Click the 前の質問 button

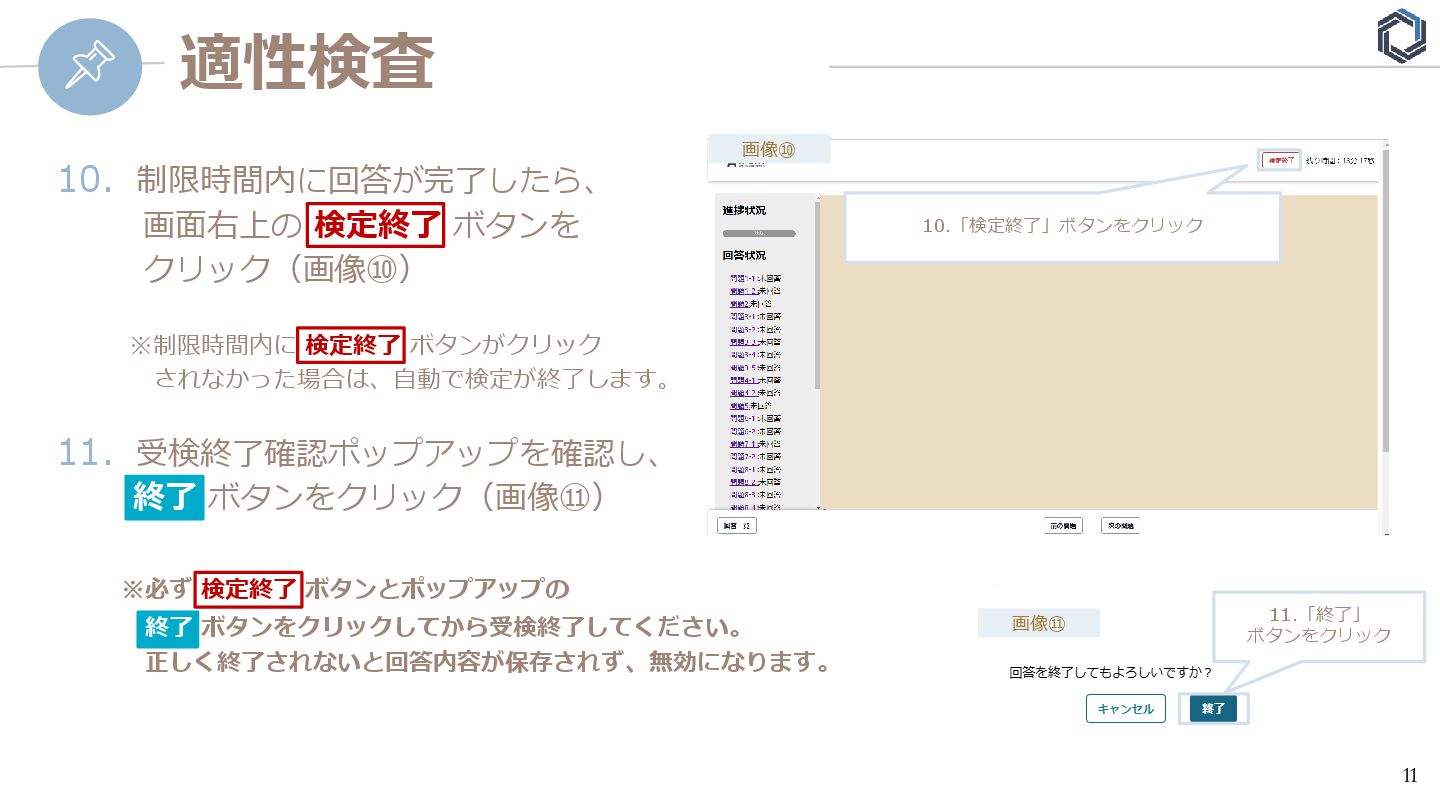tap(1062, 525)
